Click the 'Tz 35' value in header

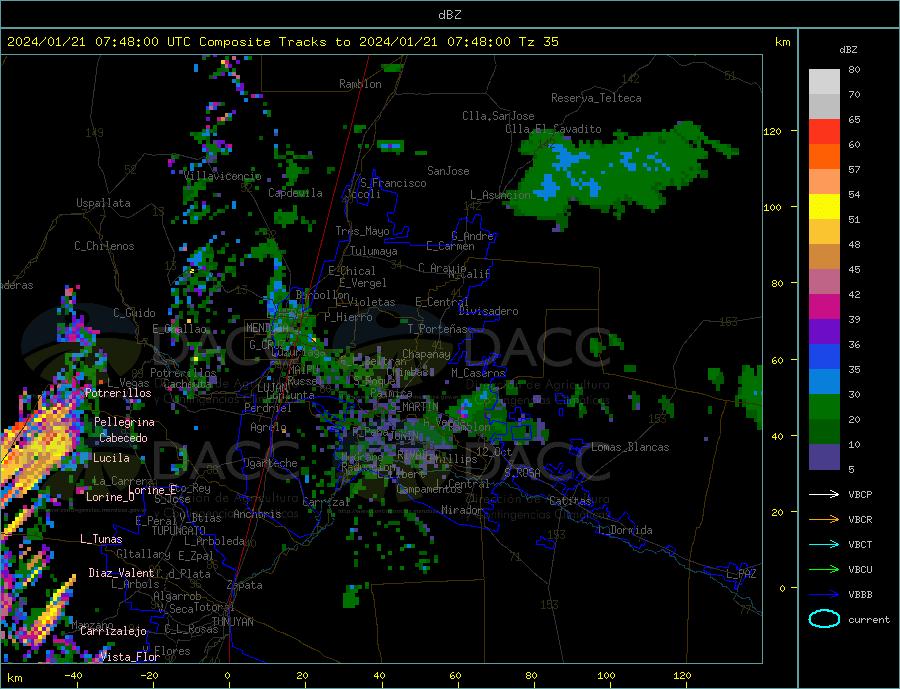click(x=538, y=42)
